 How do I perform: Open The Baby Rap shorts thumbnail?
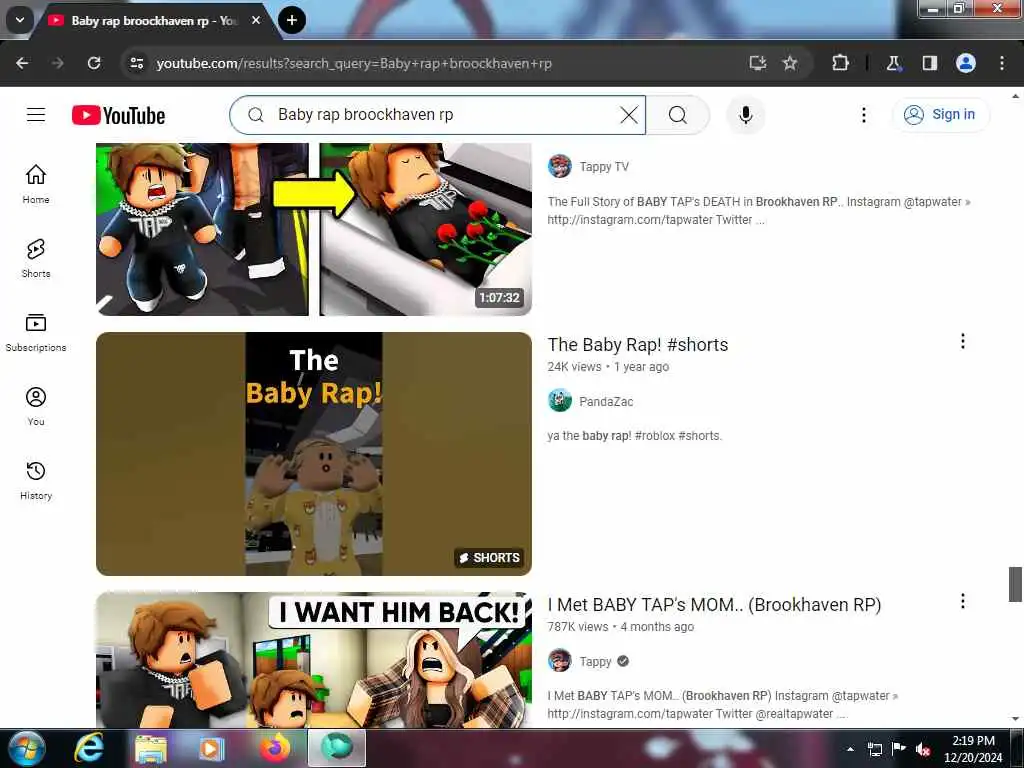pyautogui.click(x=313, y=454)
